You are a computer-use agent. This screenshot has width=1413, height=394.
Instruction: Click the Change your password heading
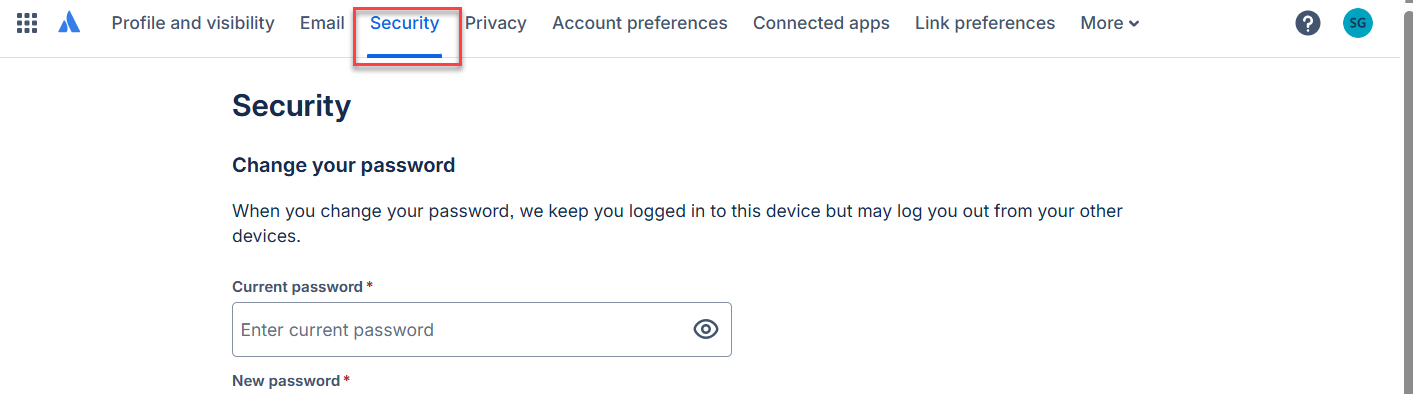pyautogui.click(x=344, y=165)
